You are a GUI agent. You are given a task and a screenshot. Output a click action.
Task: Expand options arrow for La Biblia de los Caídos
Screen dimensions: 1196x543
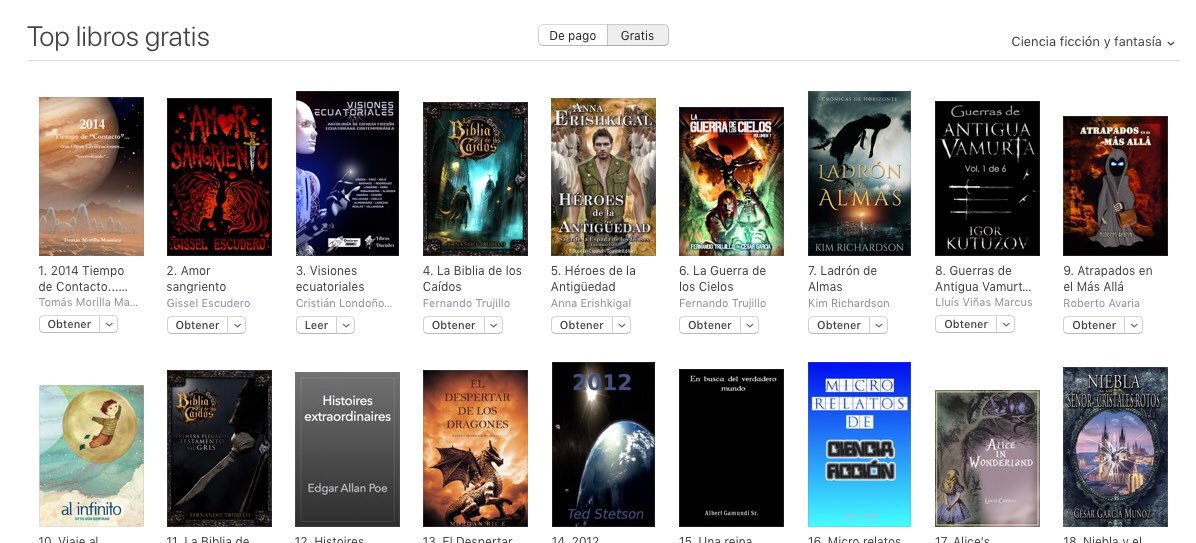point(494,325)
